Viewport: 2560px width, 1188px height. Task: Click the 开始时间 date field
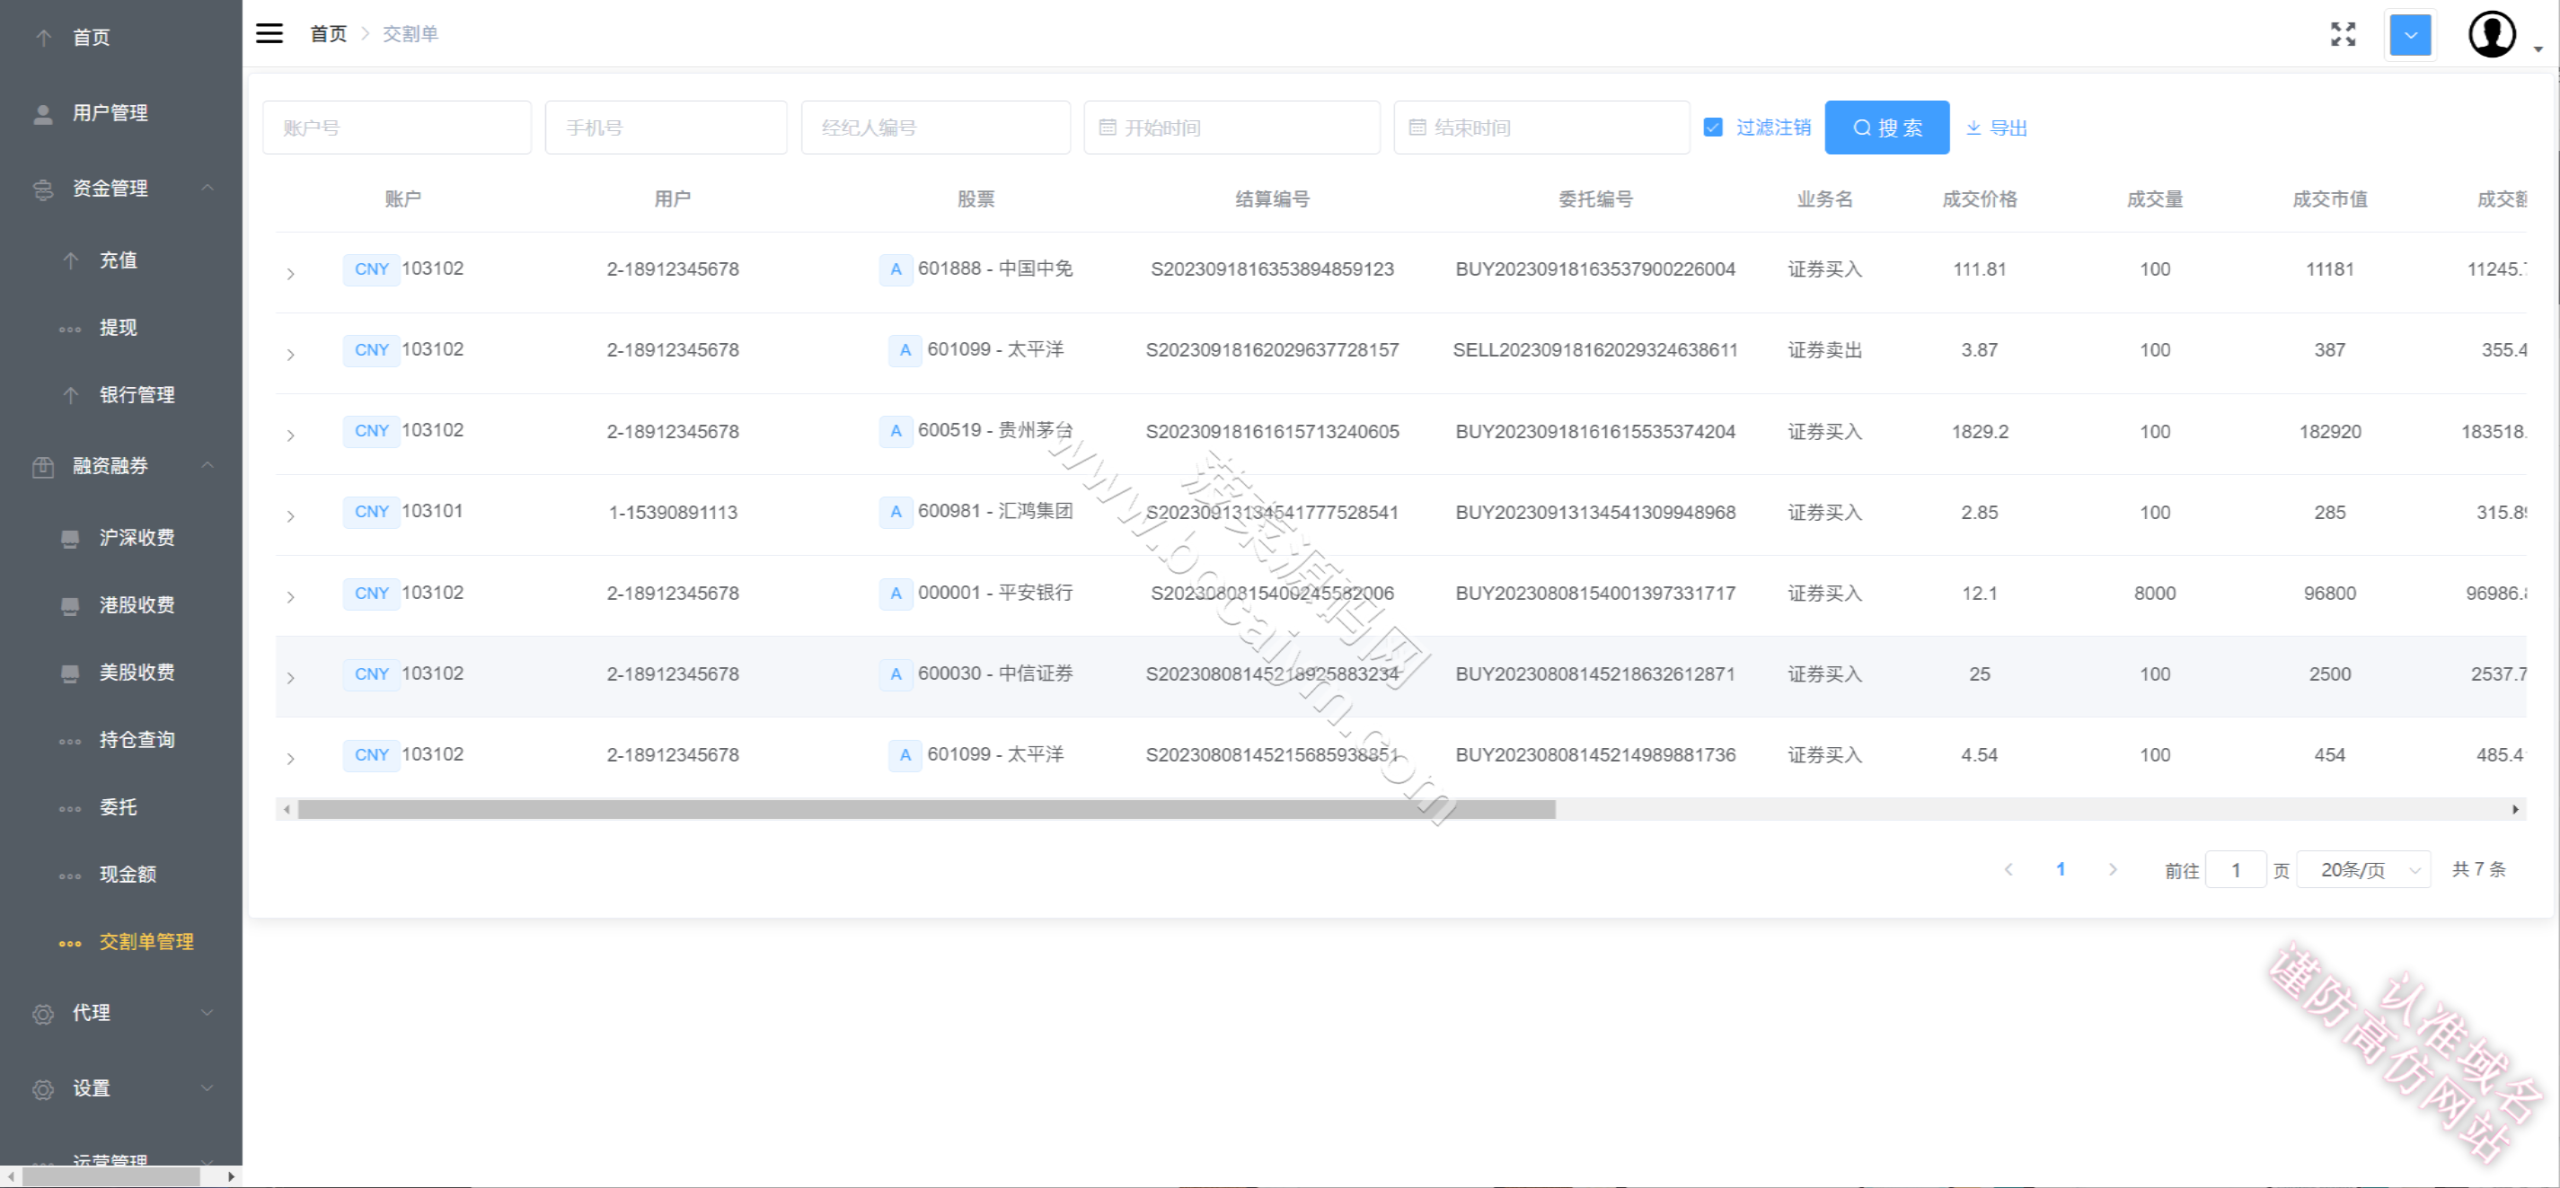click(1232, 127)
